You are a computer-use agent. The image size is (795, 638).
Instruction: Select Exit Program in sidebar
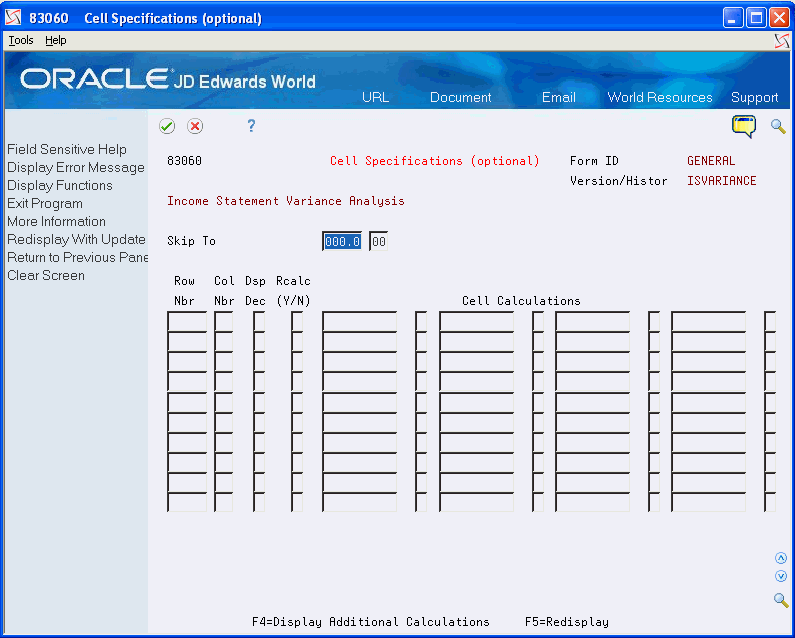(x=45, y=203)
